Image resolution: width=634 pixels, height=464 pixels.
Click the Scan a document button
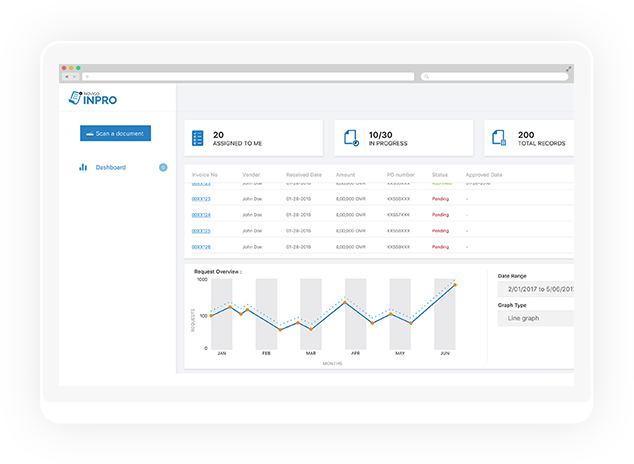coord(115,133)
